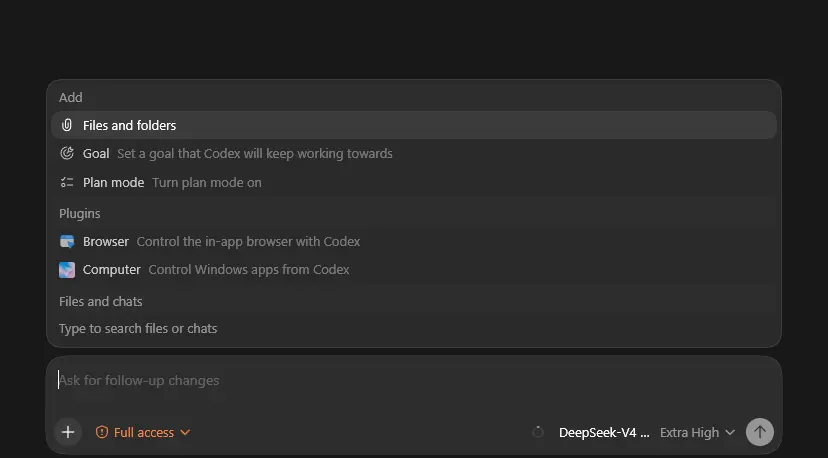This screenshot has height=458, width=828.
Task: Open the Full access permissions dropdown
Action: click(143, 432)
